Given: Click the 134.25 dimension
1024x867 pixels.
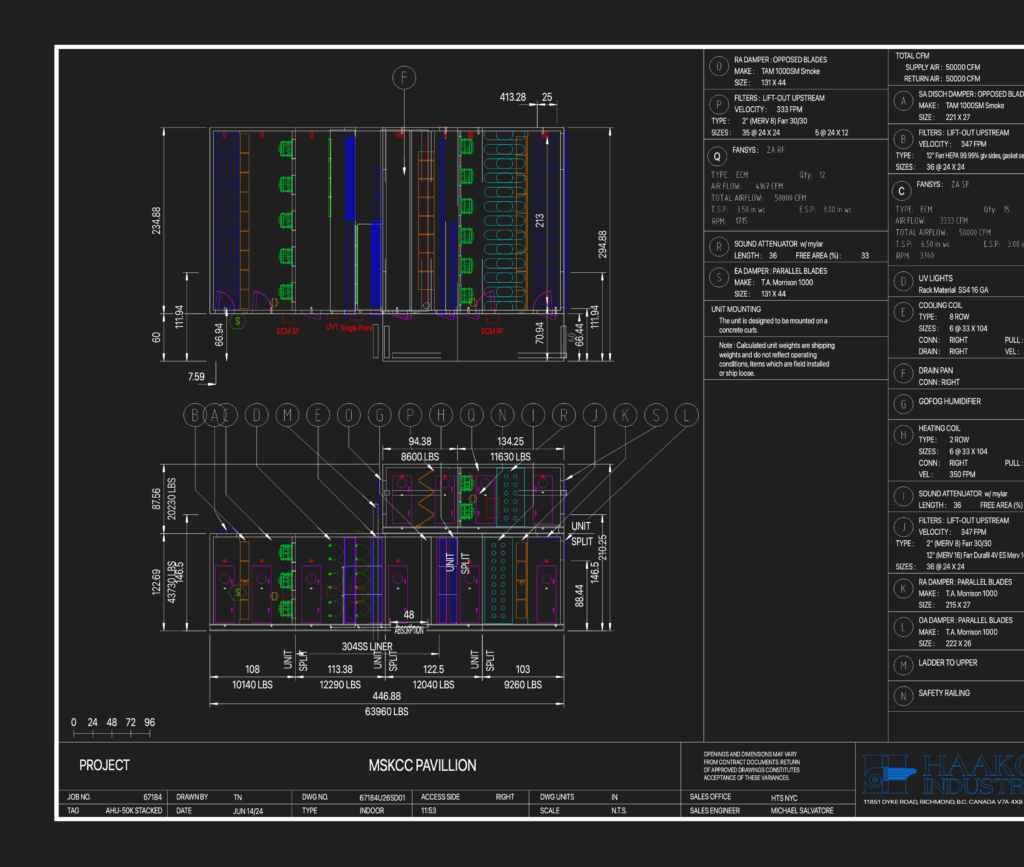Looking at the screenshot, I should coord(511,442).
